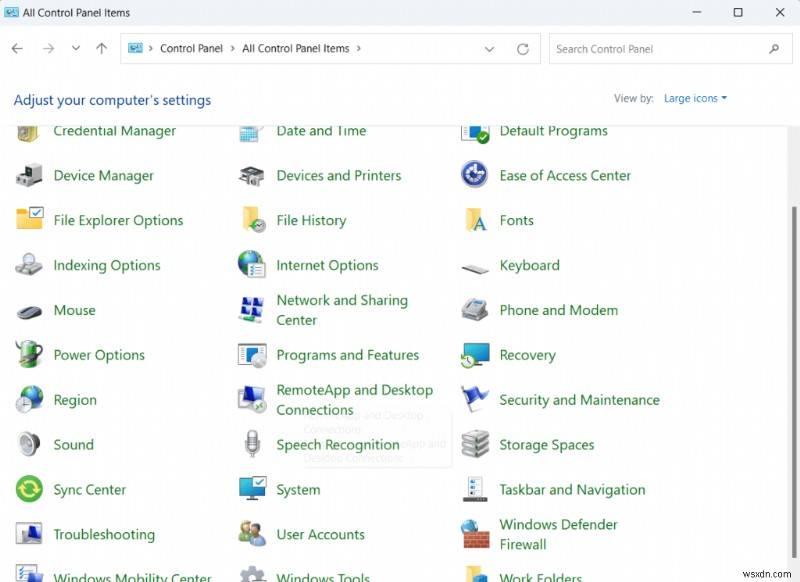The image size is (800, 582).
Task: Click the Keyboard icon
Action: [x=475, y=268]
